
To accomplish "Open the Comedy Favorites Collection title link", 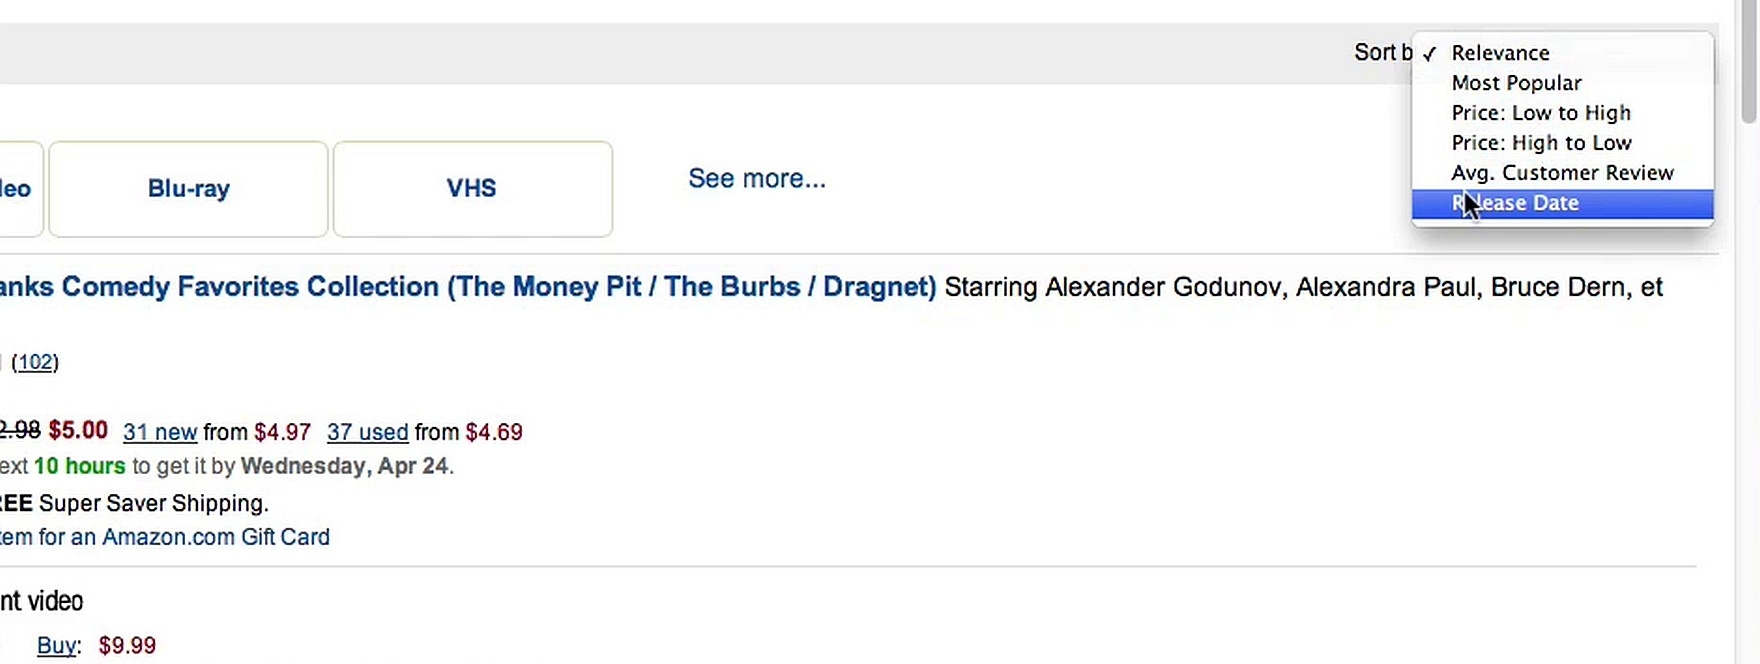I will [x=468, y=287].
